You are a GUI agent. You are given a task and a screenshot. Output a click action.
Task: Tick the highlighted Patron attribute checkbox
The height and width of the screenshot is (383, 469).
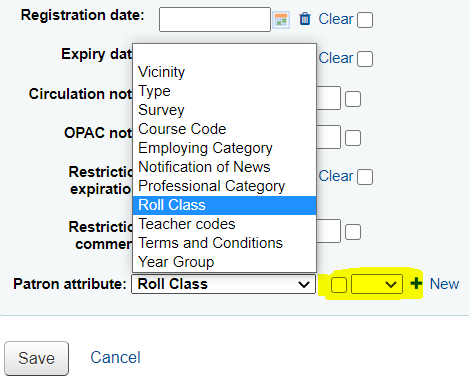click(339, 285)
